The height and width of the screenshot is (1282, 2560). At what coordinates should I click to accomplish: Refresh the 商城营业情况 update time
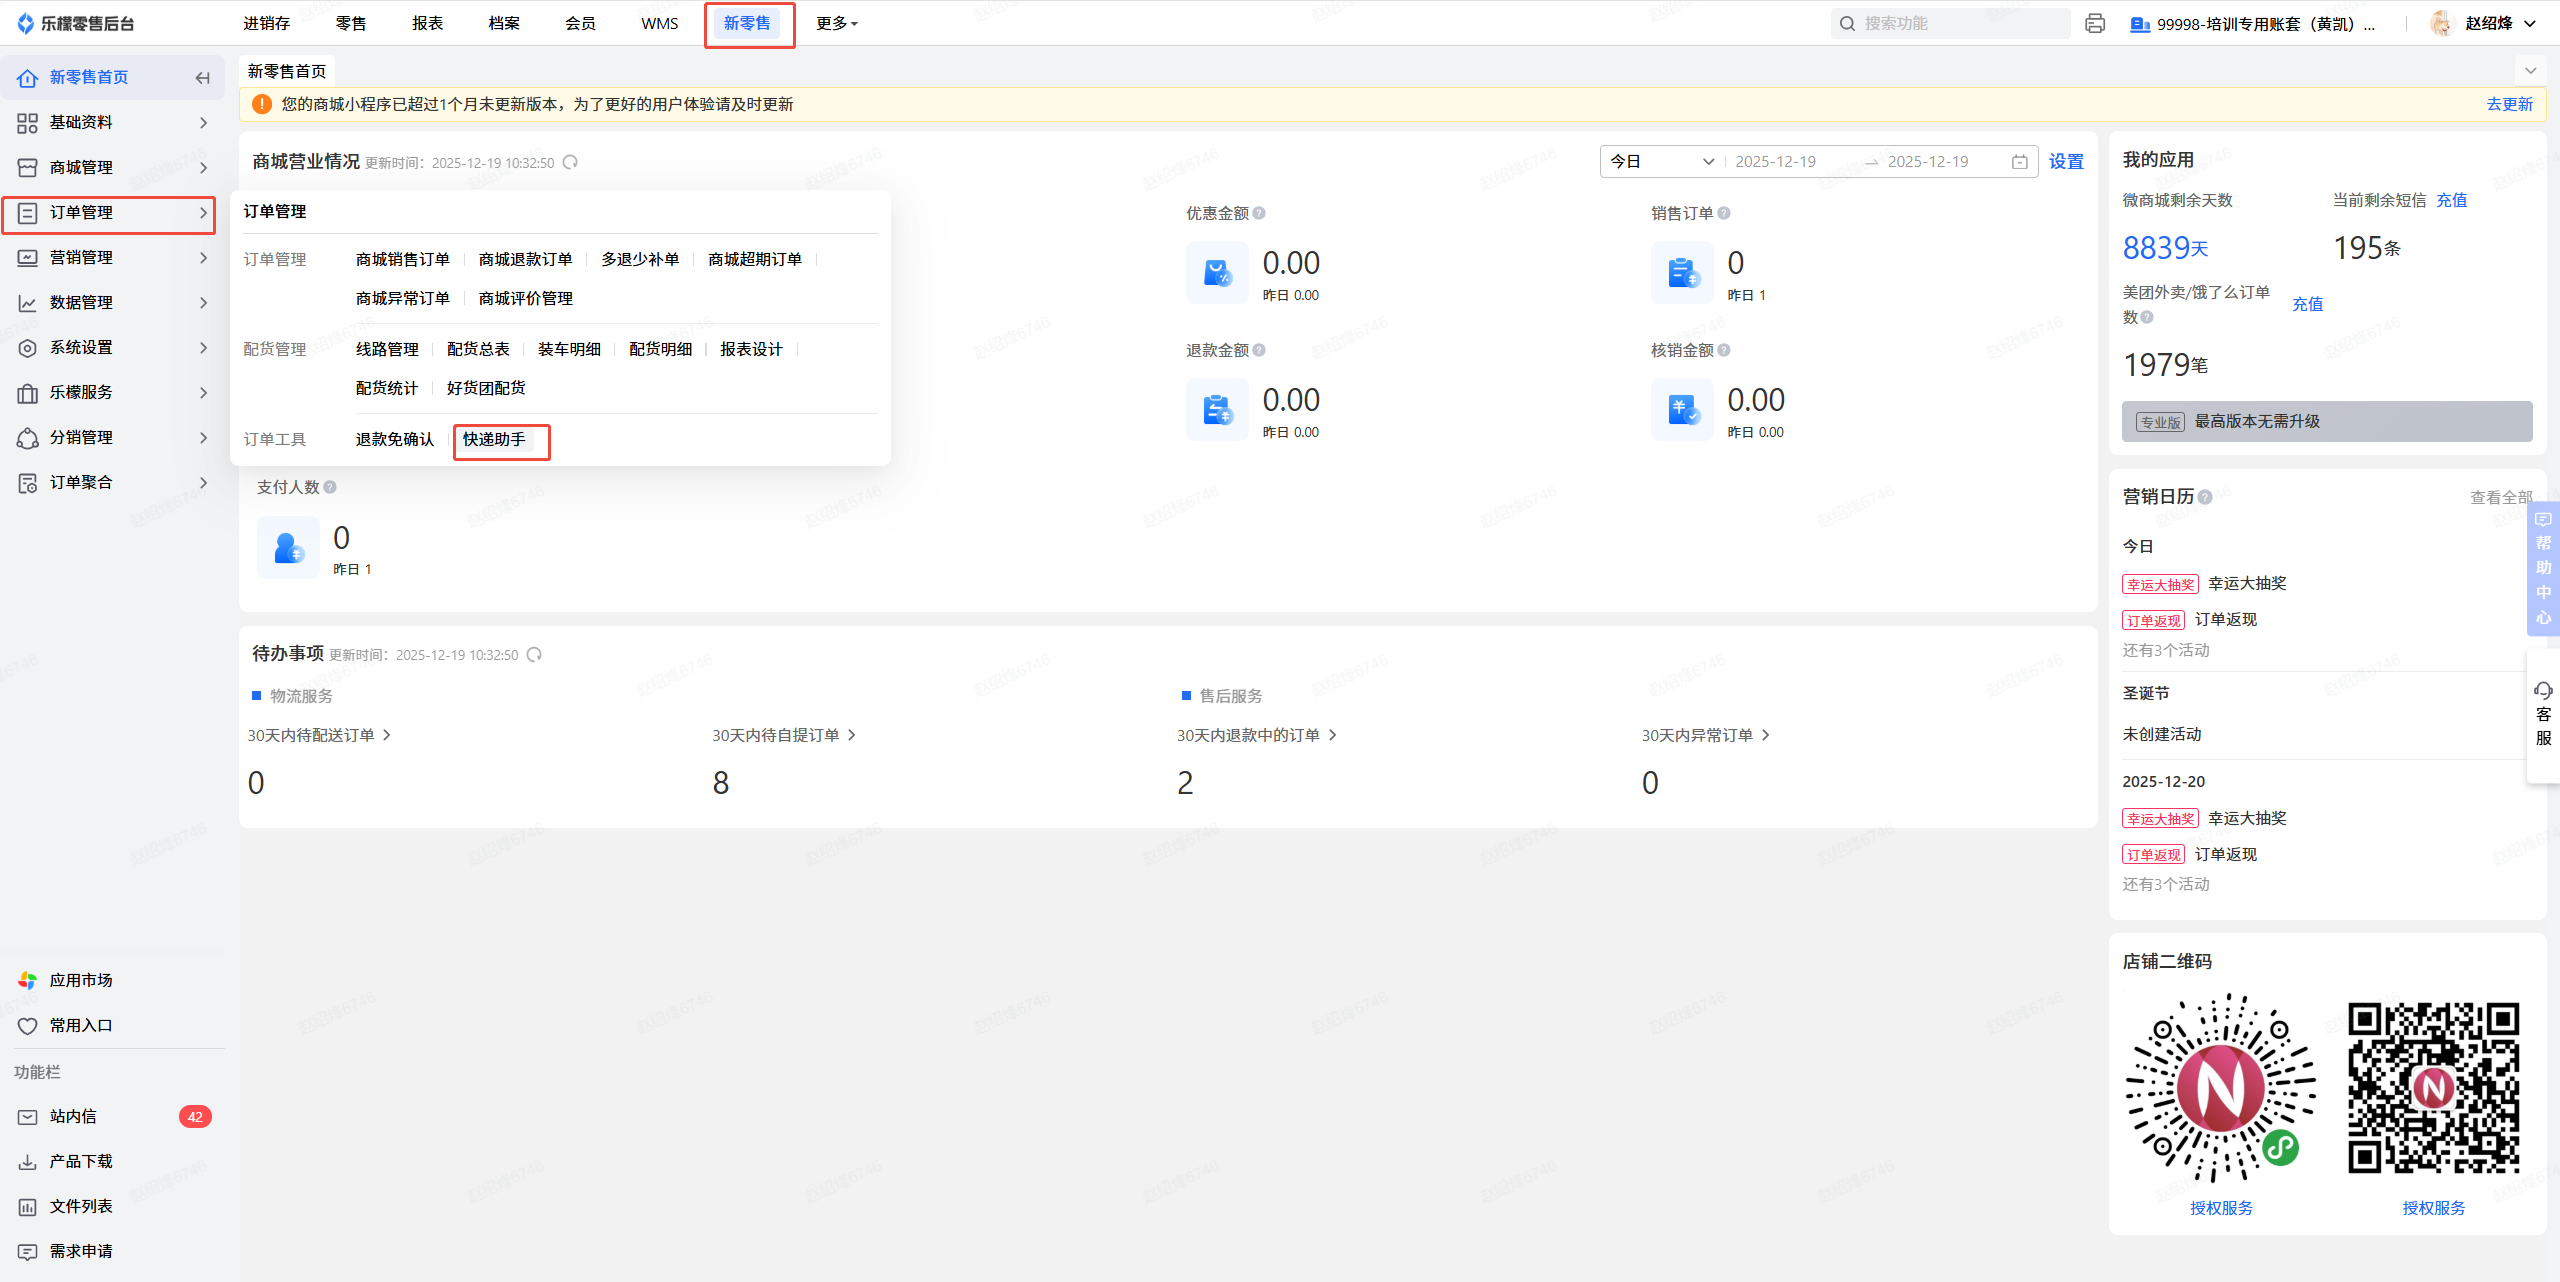point(570,162)
